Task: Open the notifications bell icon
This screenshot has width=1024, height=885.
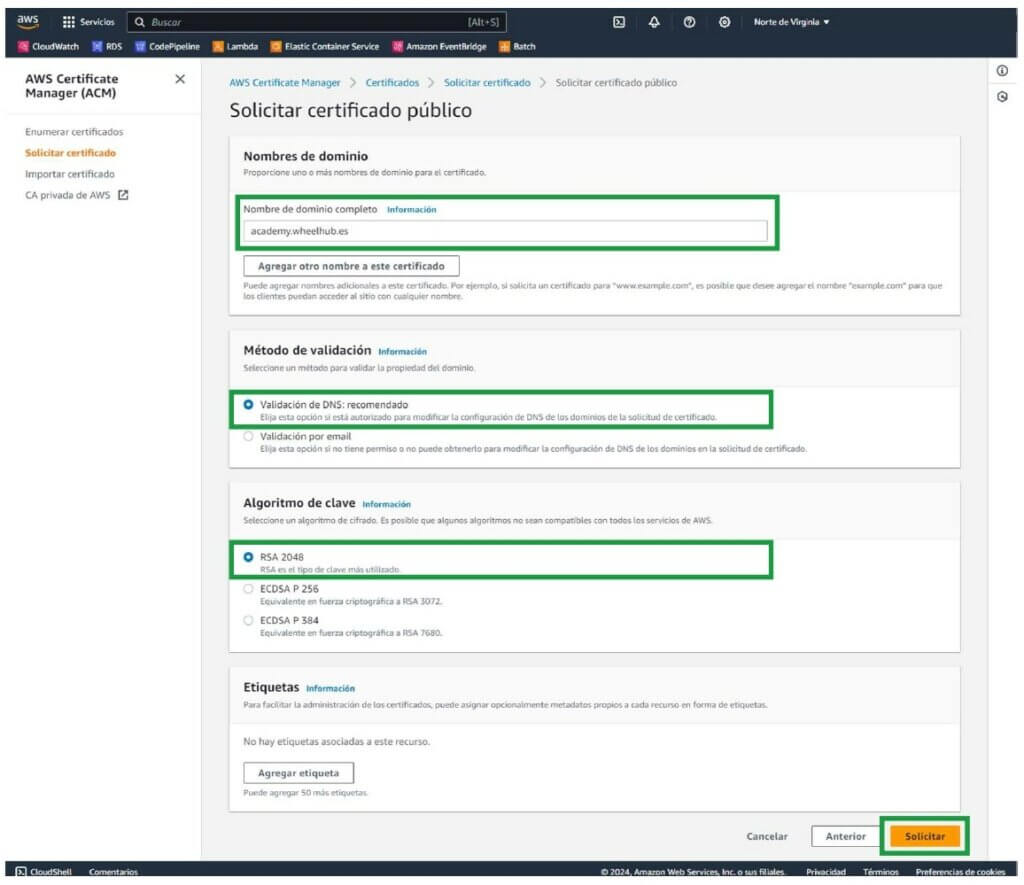Action: click(654, 22)
